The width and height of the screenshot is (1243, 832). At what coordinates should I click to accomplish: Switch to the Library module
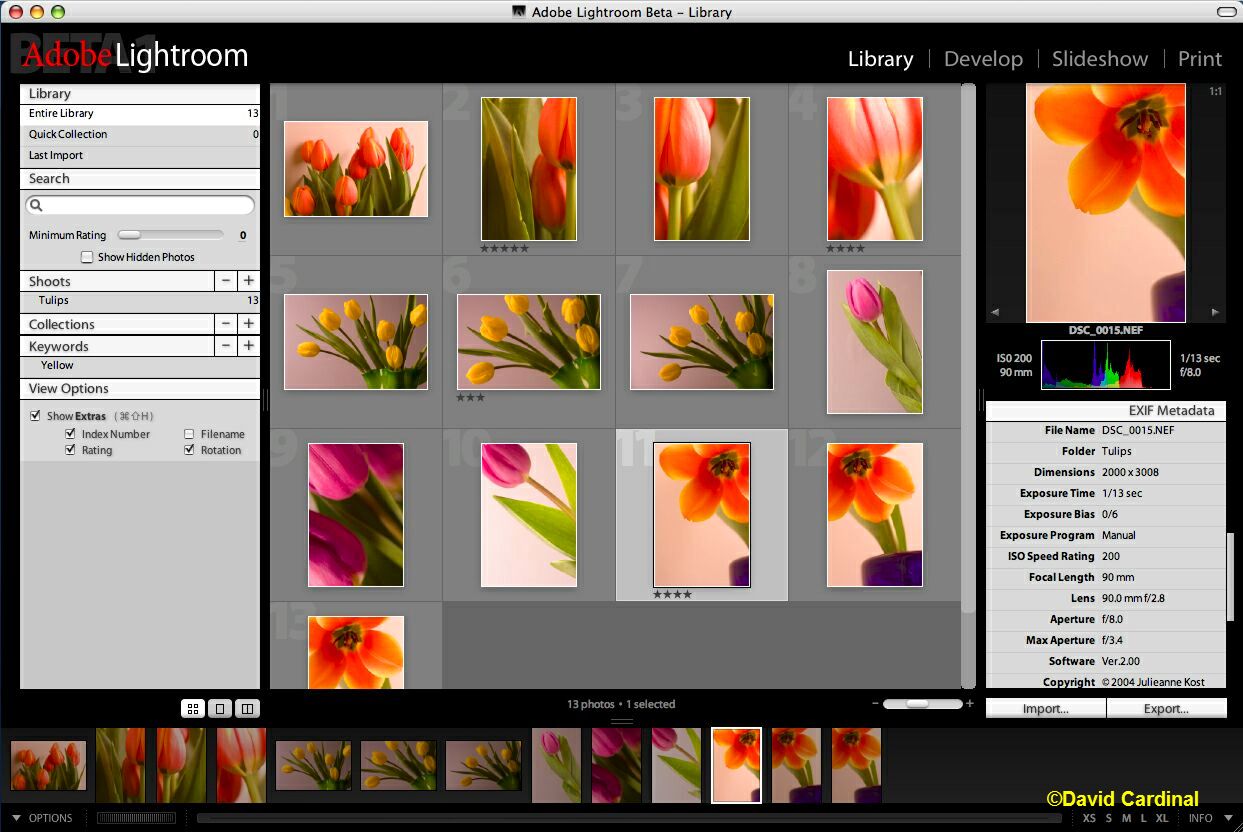(x=880, y=59)
